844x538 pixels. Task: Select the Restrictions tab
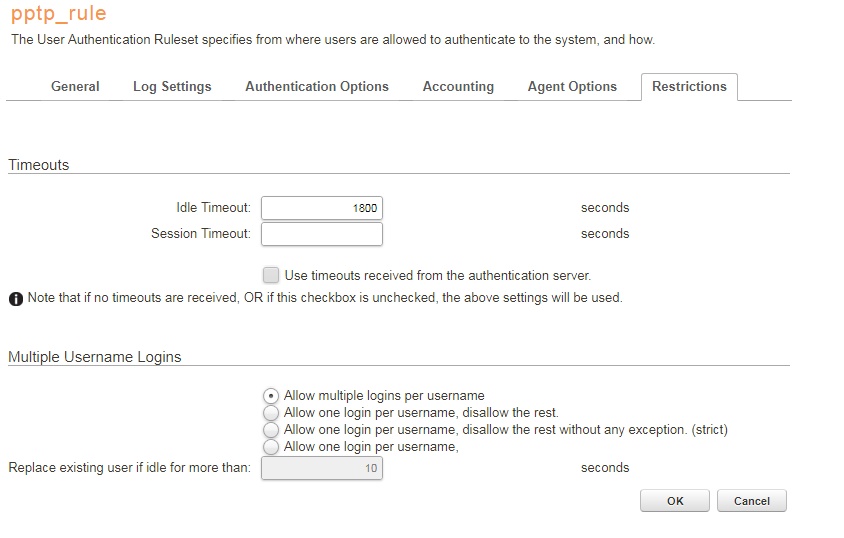(x=689, y=87)
